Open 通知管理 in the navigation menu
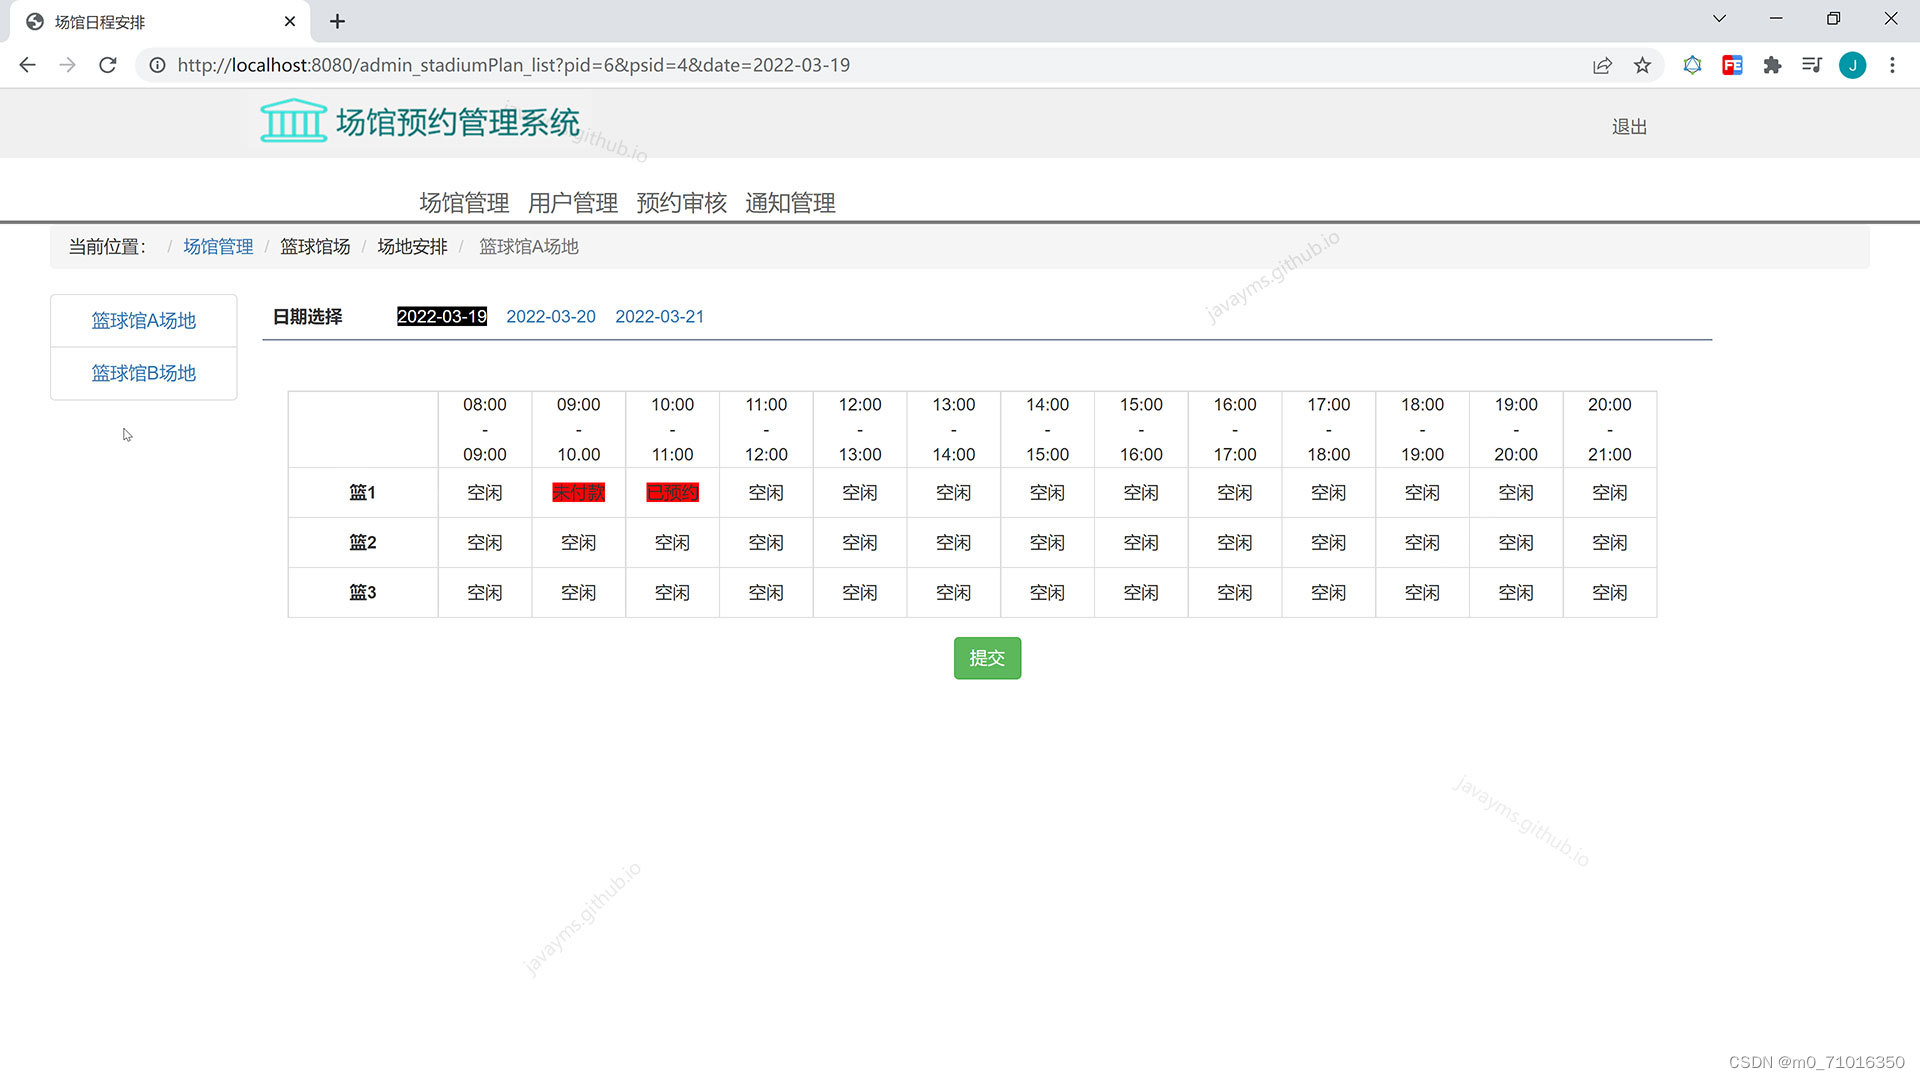1920x1080 pixels. coord(790,203)
